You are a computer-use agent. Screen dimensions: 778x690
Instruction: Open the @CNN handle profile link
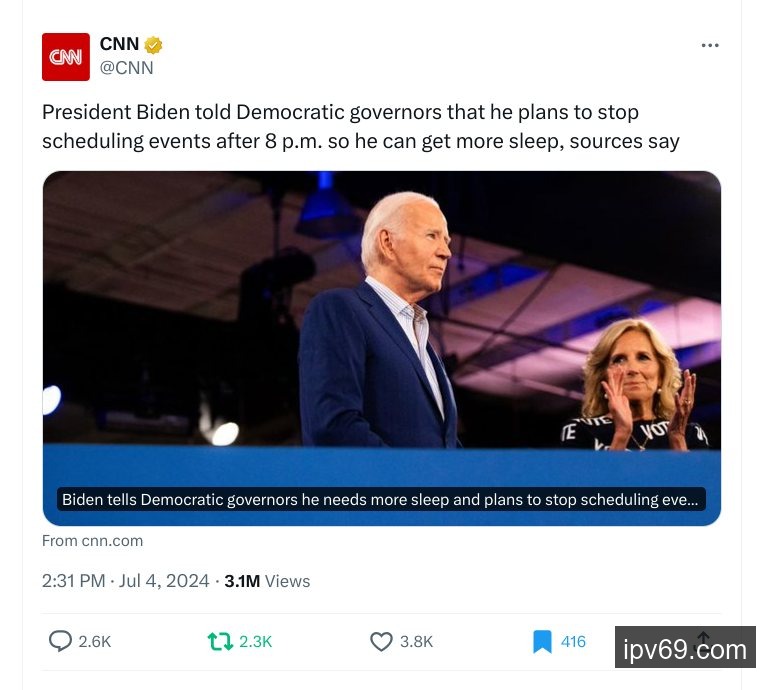click(126, 68)
